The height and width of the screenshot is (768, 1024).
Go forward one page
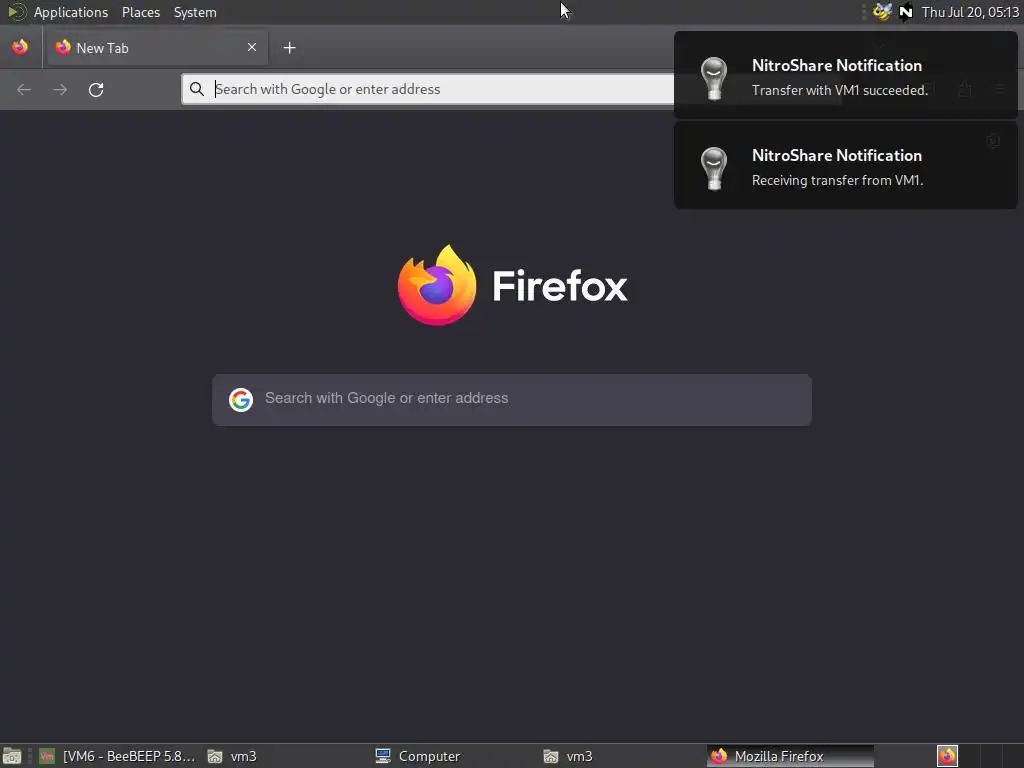(60, 89)
